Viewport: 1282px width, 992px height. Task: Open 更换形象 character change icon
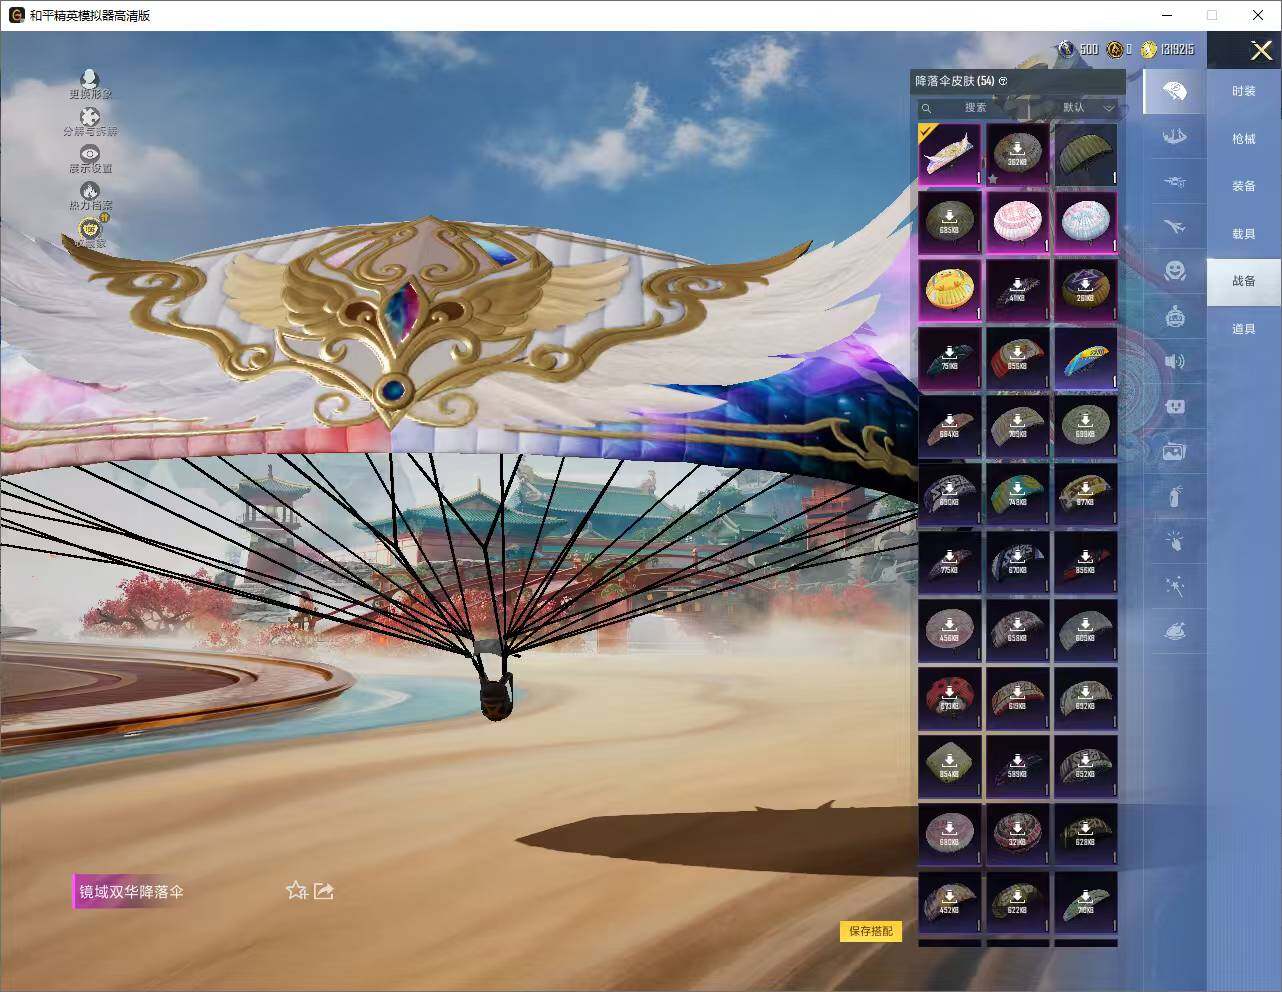coord(90,79)
